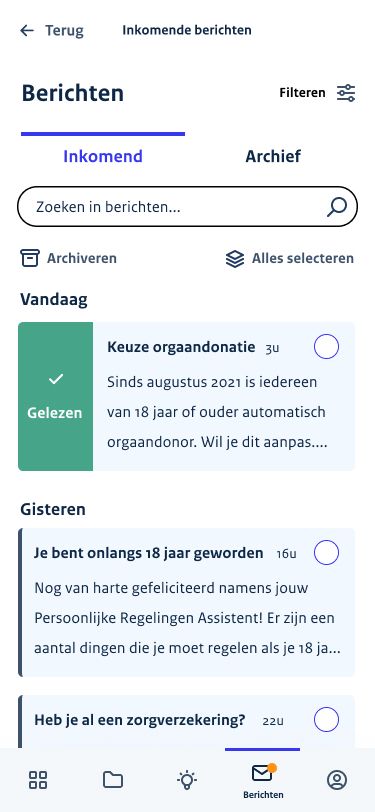This screenshot has height=812, width=375.
Task: Go back with the Terug arrow
Action: [x=26, y=31]
